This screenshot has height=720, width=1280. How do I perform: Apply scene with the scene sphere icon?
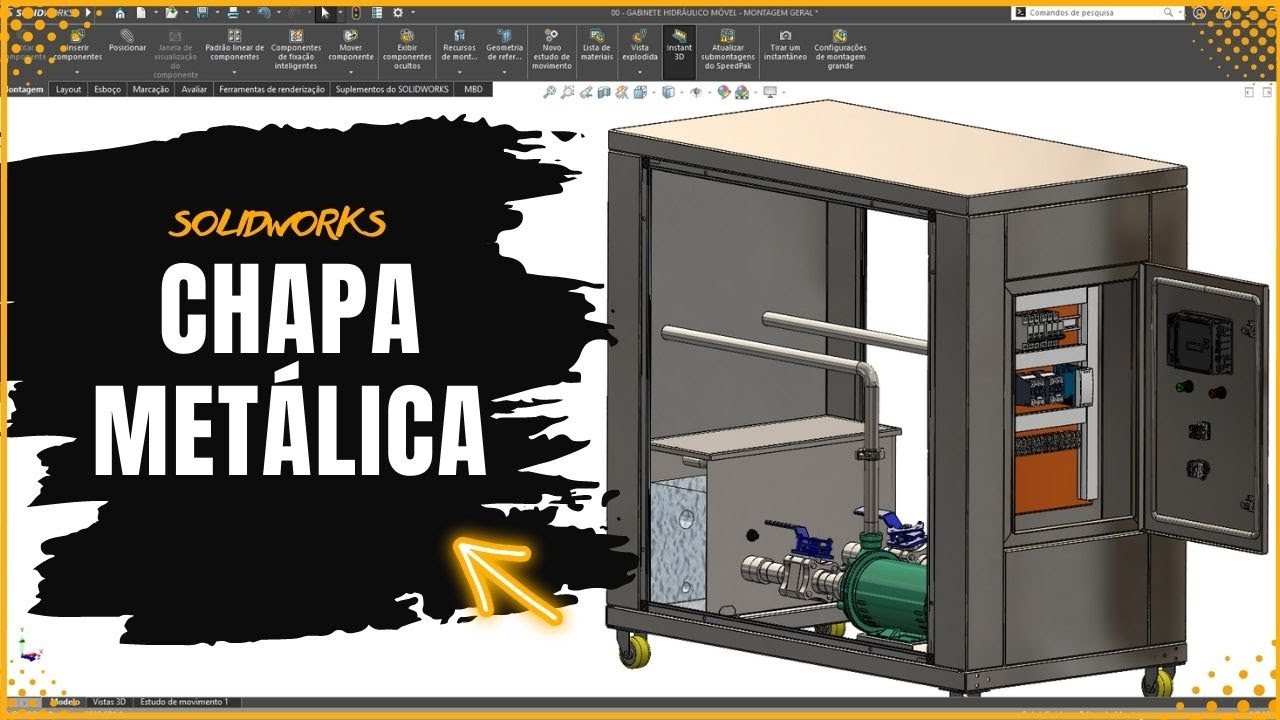tap(741, 92)
